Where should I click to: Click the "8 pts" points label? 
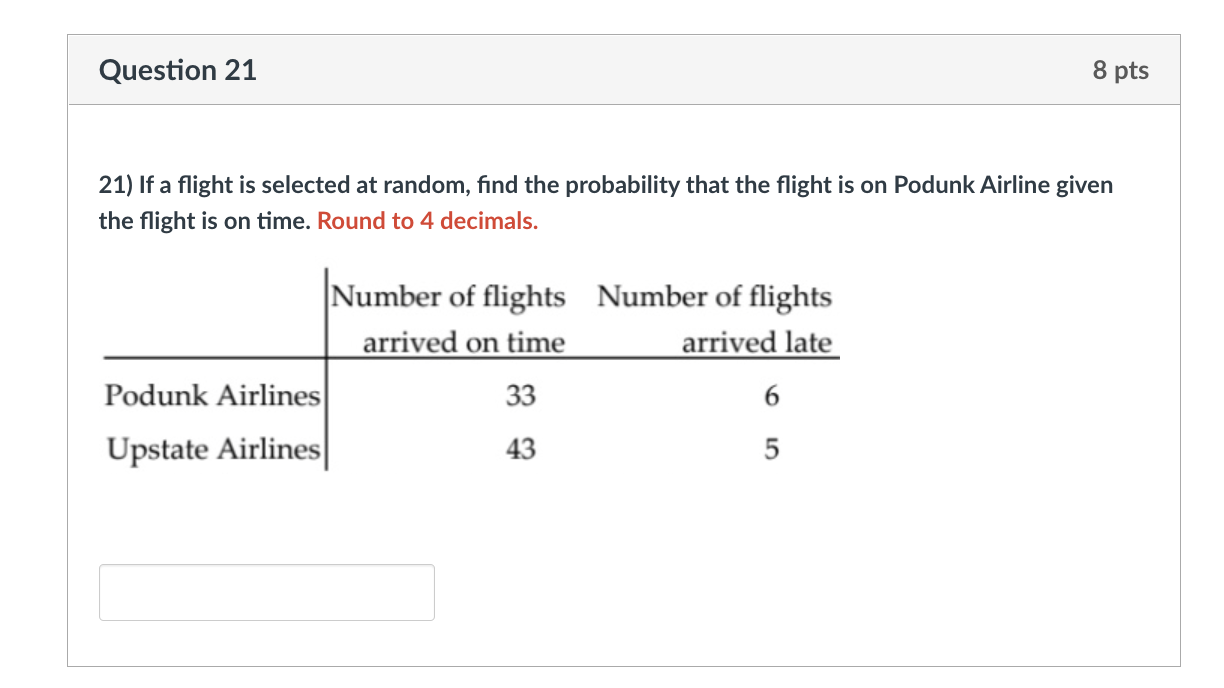pos(1120,70)
